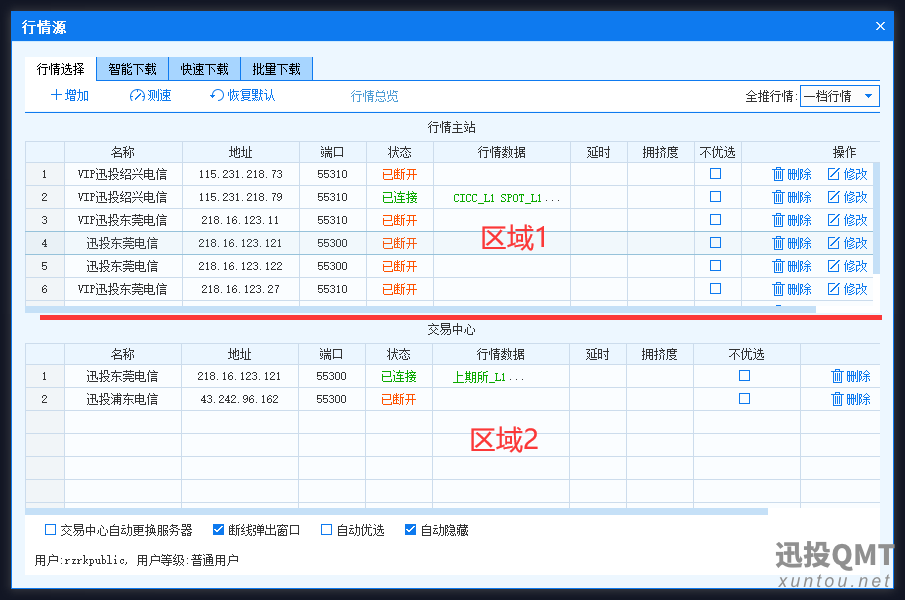Screen dimensions: 905x600
Task: Tick 不优选 for 218.16.123.11
Action: (x=716, y=220)
